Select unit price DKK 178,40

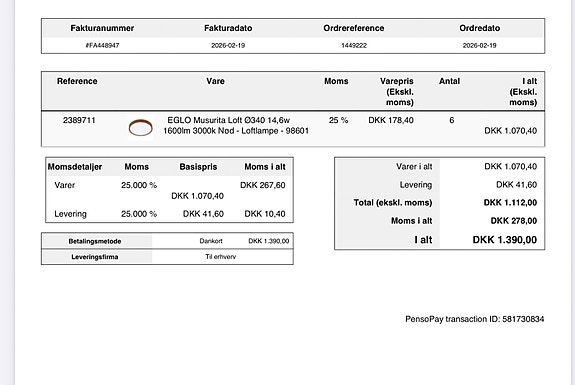pyautogui.click(x=391, y=120)
